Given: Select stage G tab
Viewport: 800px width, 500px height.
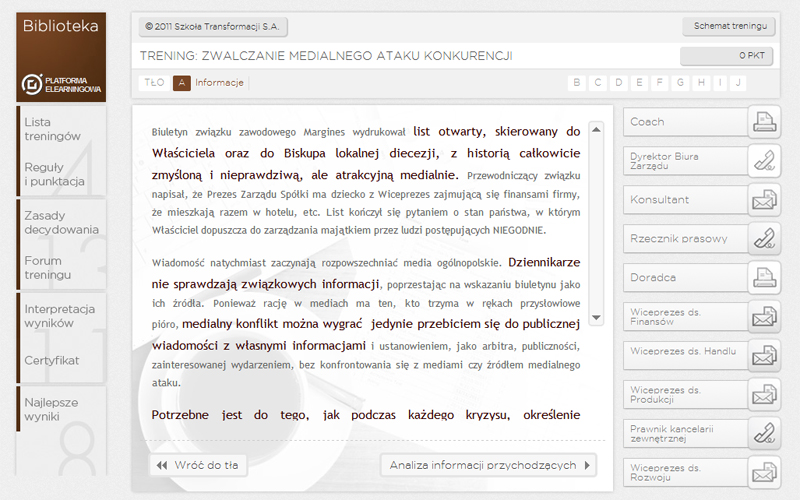Looking at the screenshot, I should pos(680,83).
